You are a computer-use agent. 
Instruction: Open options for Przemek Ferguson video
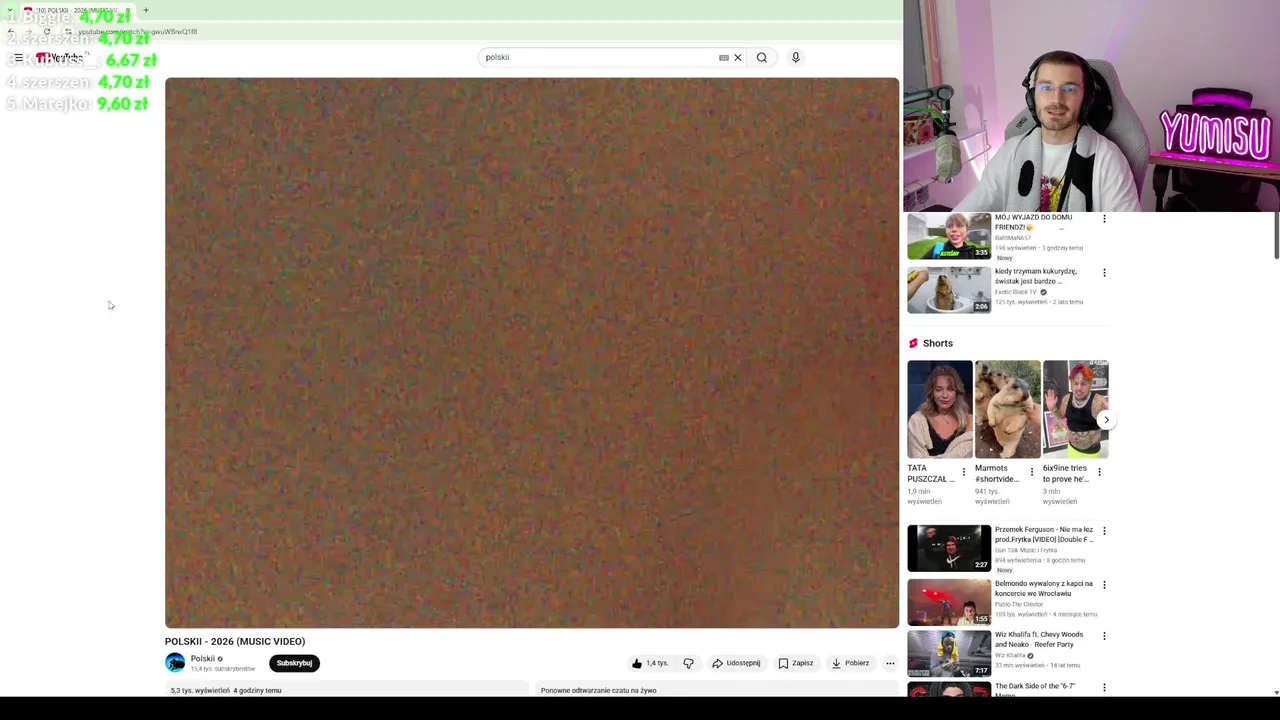point(1104,531)
